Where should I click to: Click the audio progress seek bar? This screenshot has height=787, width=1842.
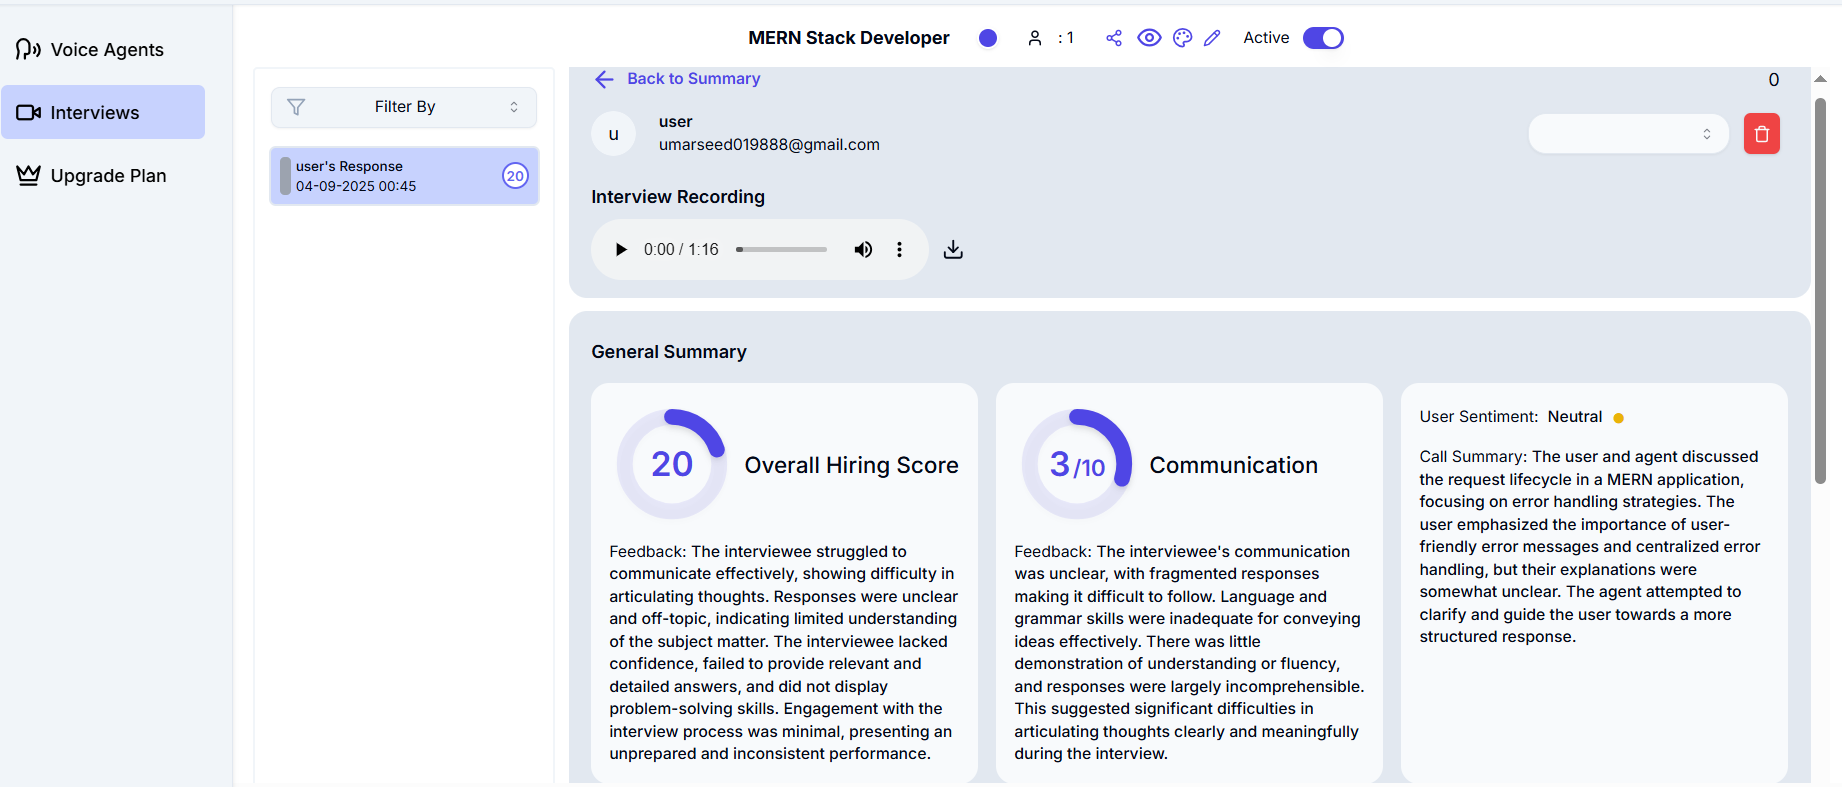click(x=782, y=250)
